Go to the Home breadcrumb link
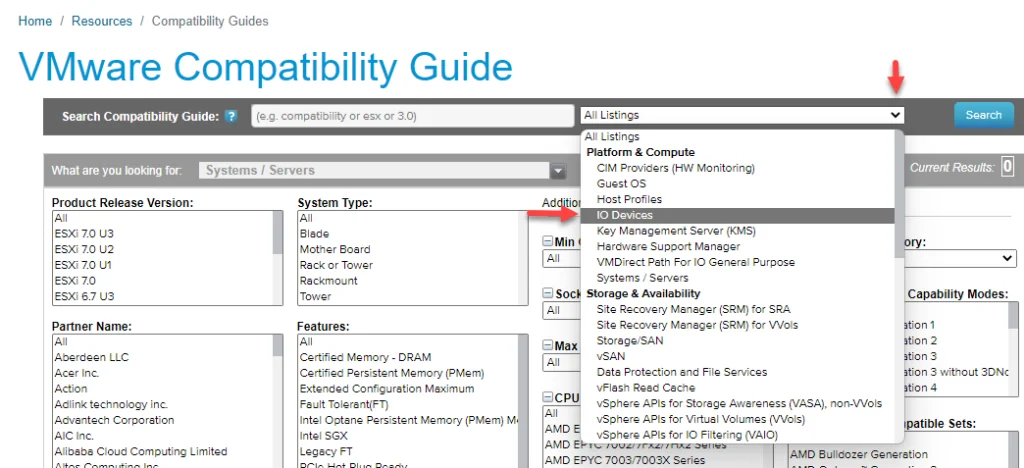The height and width of the screenshot is (468, 1024). pos(35,21)
